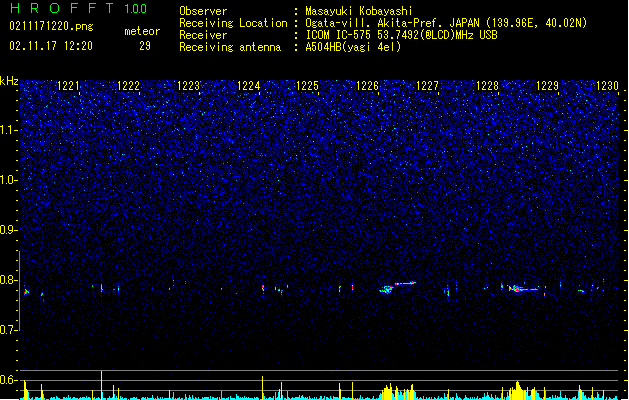The height and width of the screenshot is (400, 629).
Task: Select the filename 0211171220.png
Action: [x=51, y=26]
